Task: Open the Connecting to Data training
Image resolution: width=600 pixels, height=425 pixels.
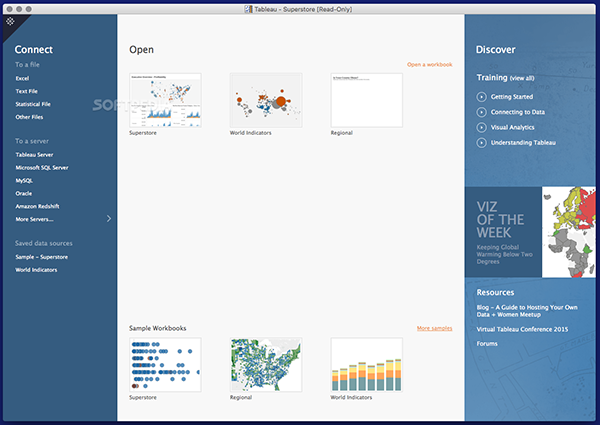Action: tap(518, 112)
